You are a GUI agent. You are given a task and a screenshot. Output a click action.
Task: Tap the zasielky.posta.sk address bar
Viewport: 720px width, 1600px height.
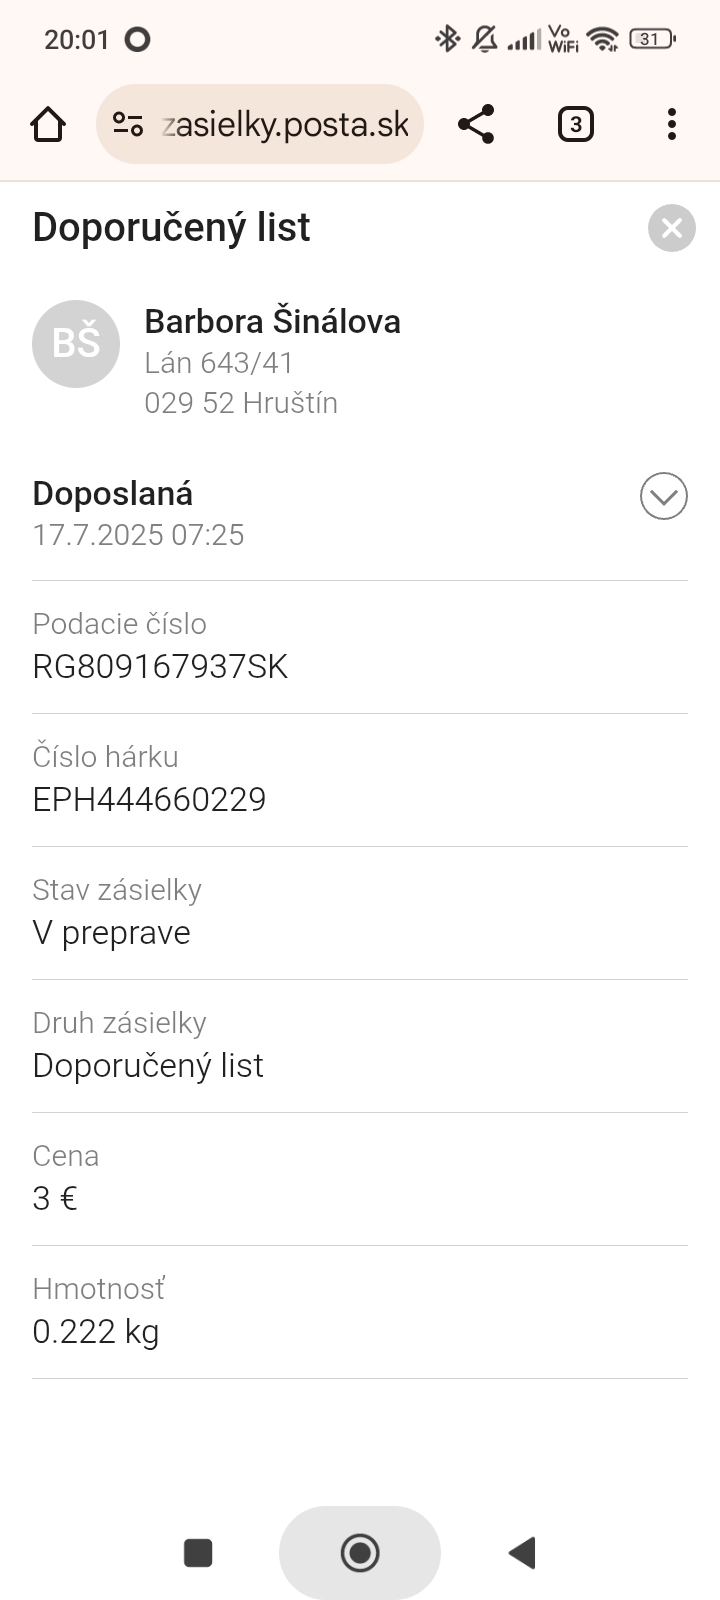[285, 125]
